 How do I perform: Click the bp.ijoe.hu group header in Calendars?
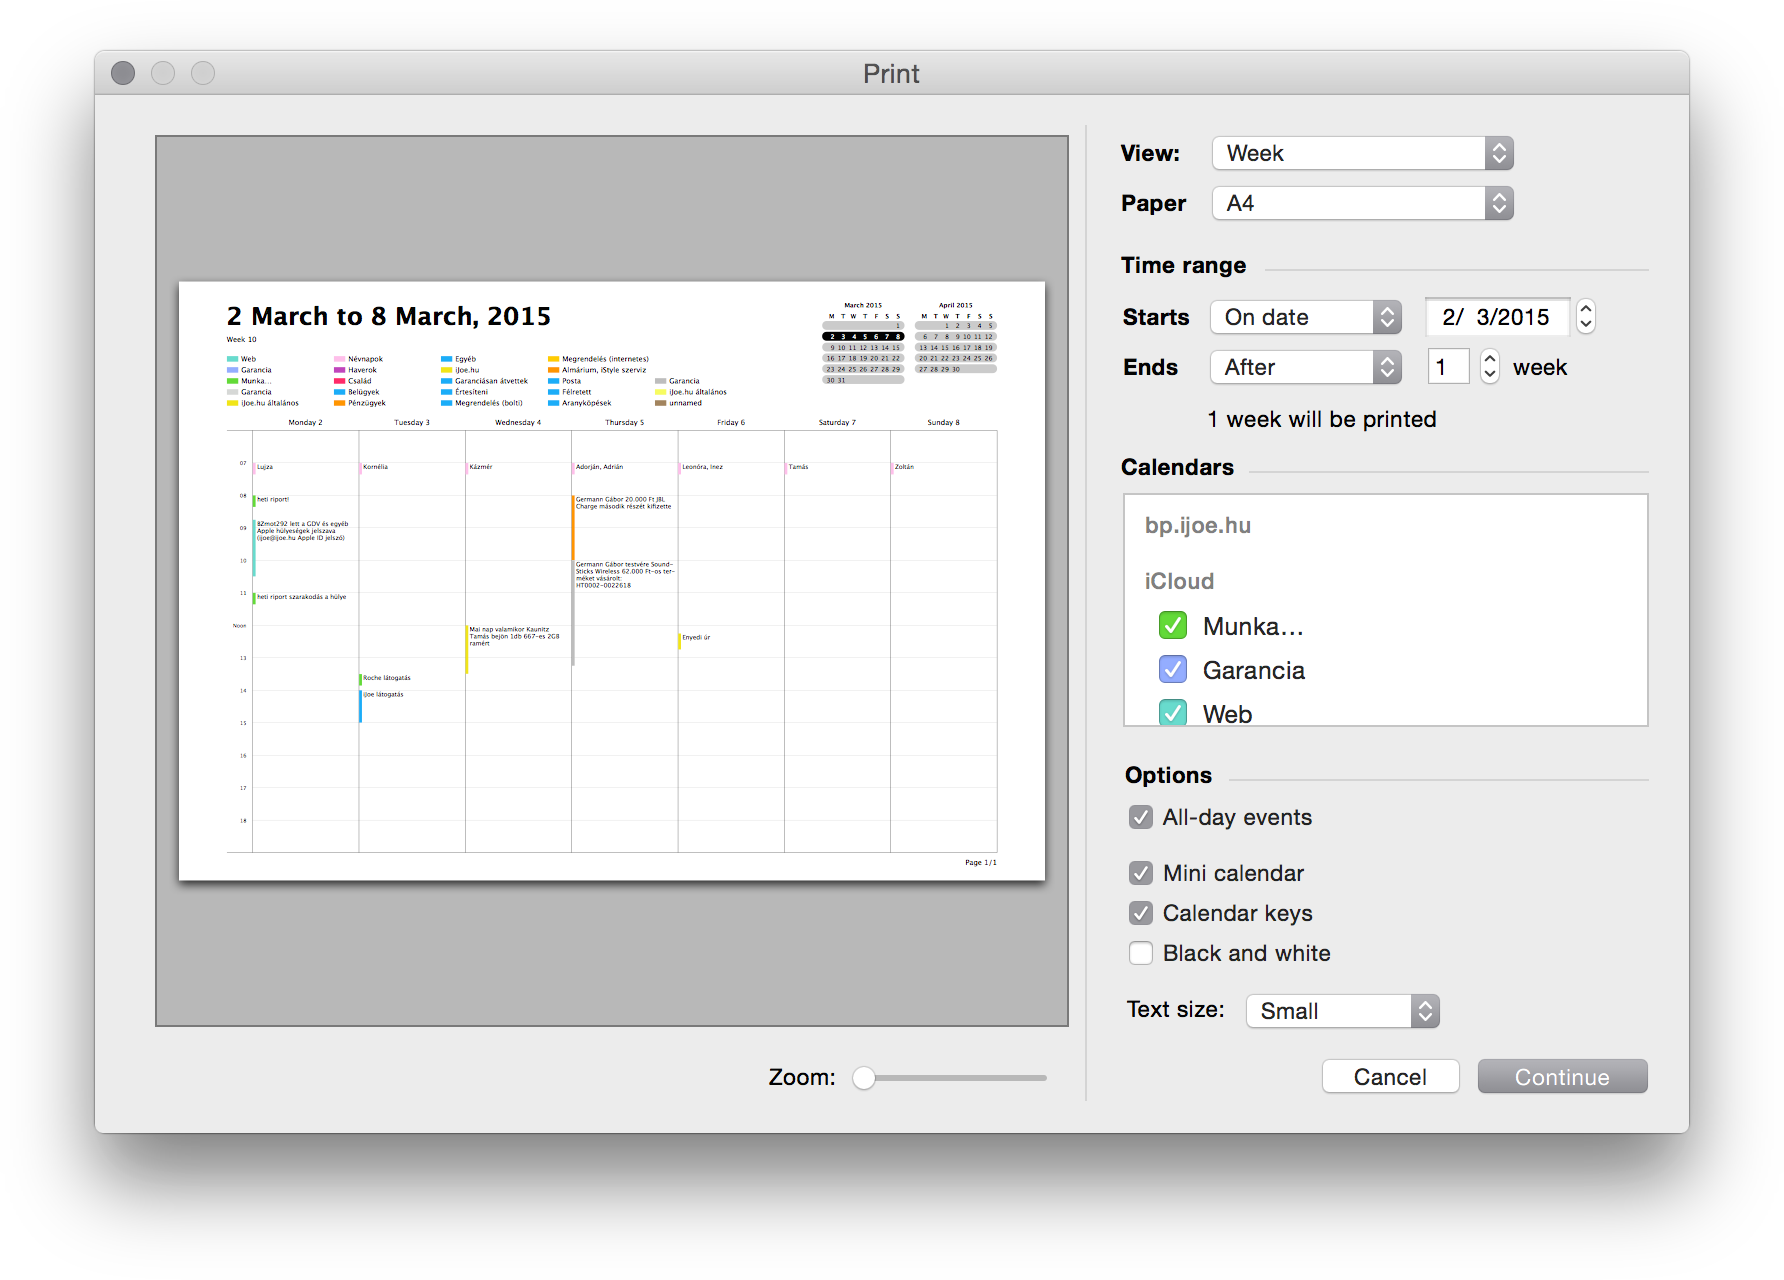tap(1198, 525)
